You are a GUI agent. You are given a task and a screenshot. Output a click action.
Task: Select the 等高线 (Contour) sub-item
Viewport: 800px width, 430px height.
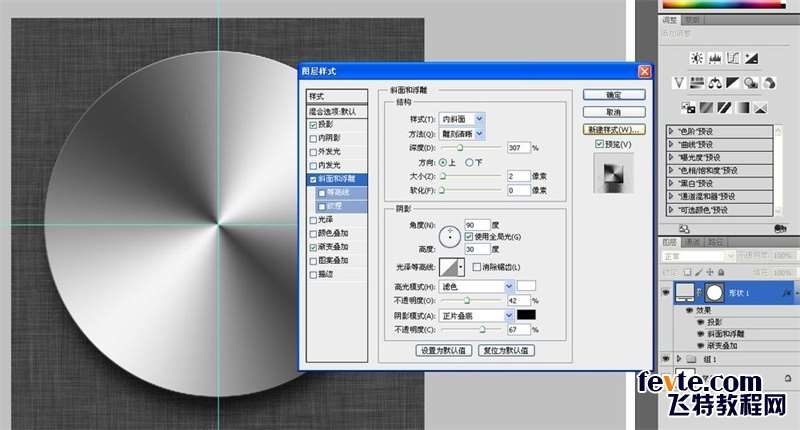pos(338,193)
